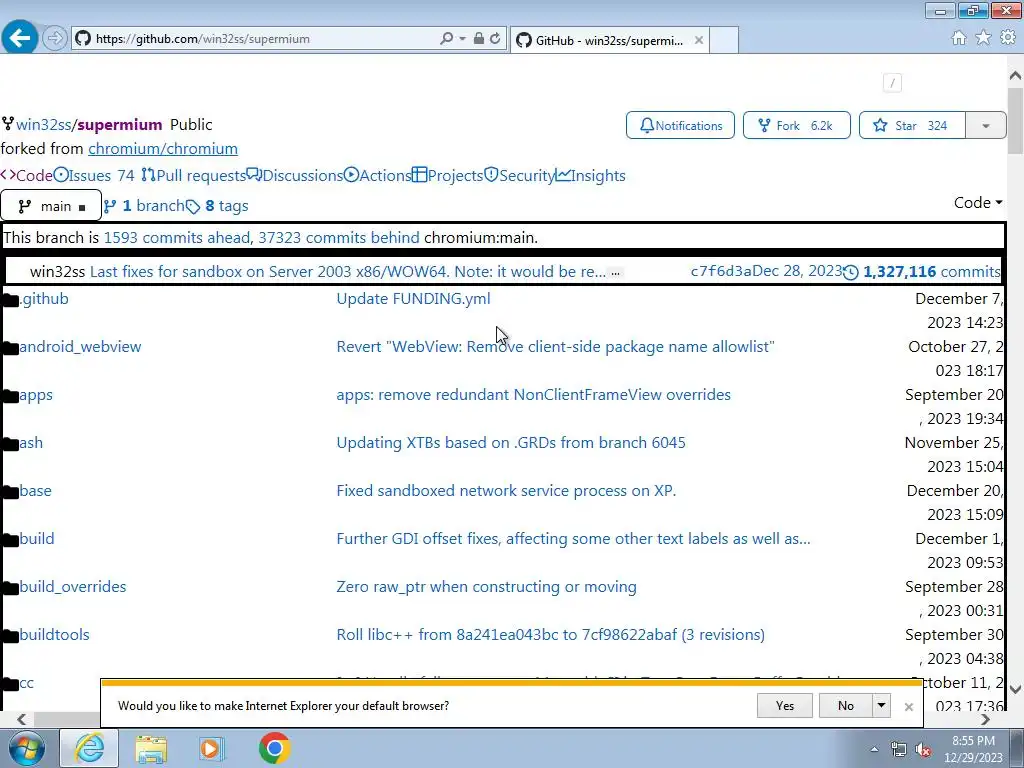Open the buildtools folder
The width and height of the screenshot is (1024, 768).
(x=54, y=635)
